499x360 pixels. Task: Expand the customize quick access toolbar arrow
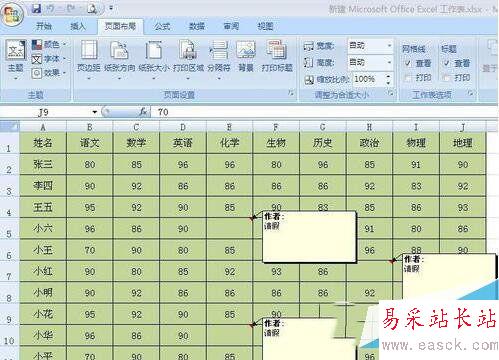pyautogui.click(x=111, y=8)
